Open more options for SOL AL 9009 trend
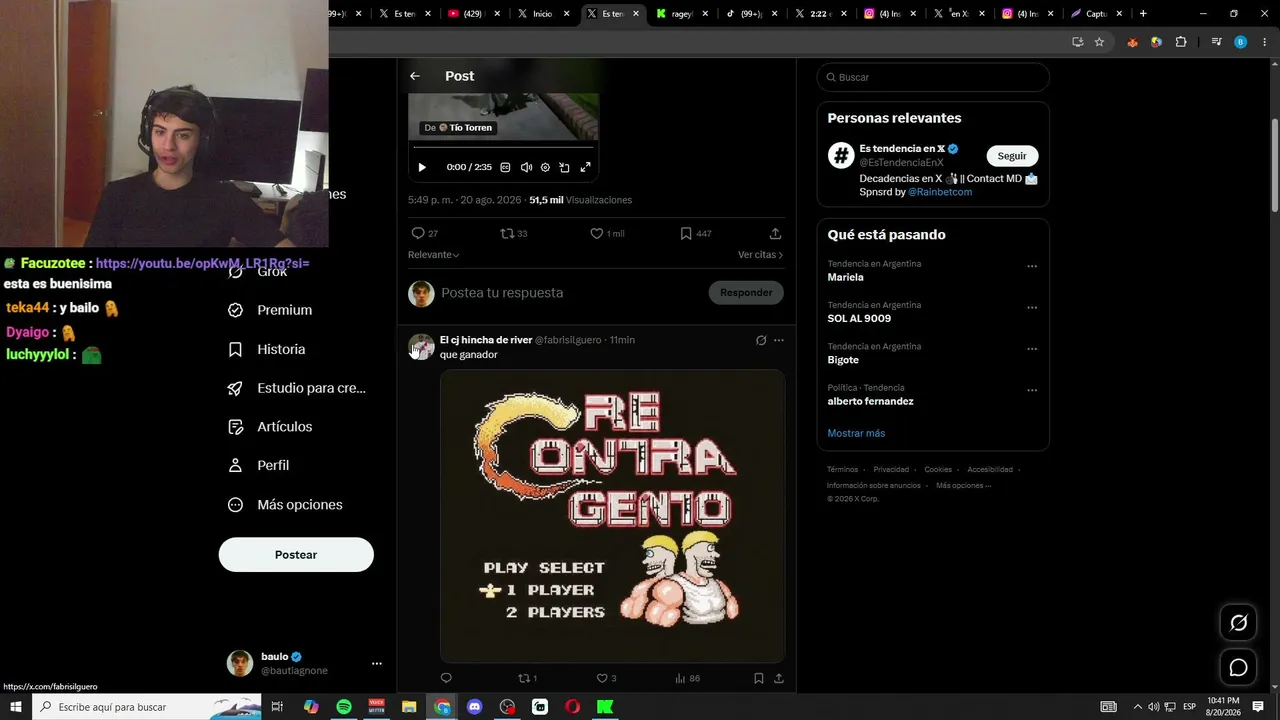 1032,308
